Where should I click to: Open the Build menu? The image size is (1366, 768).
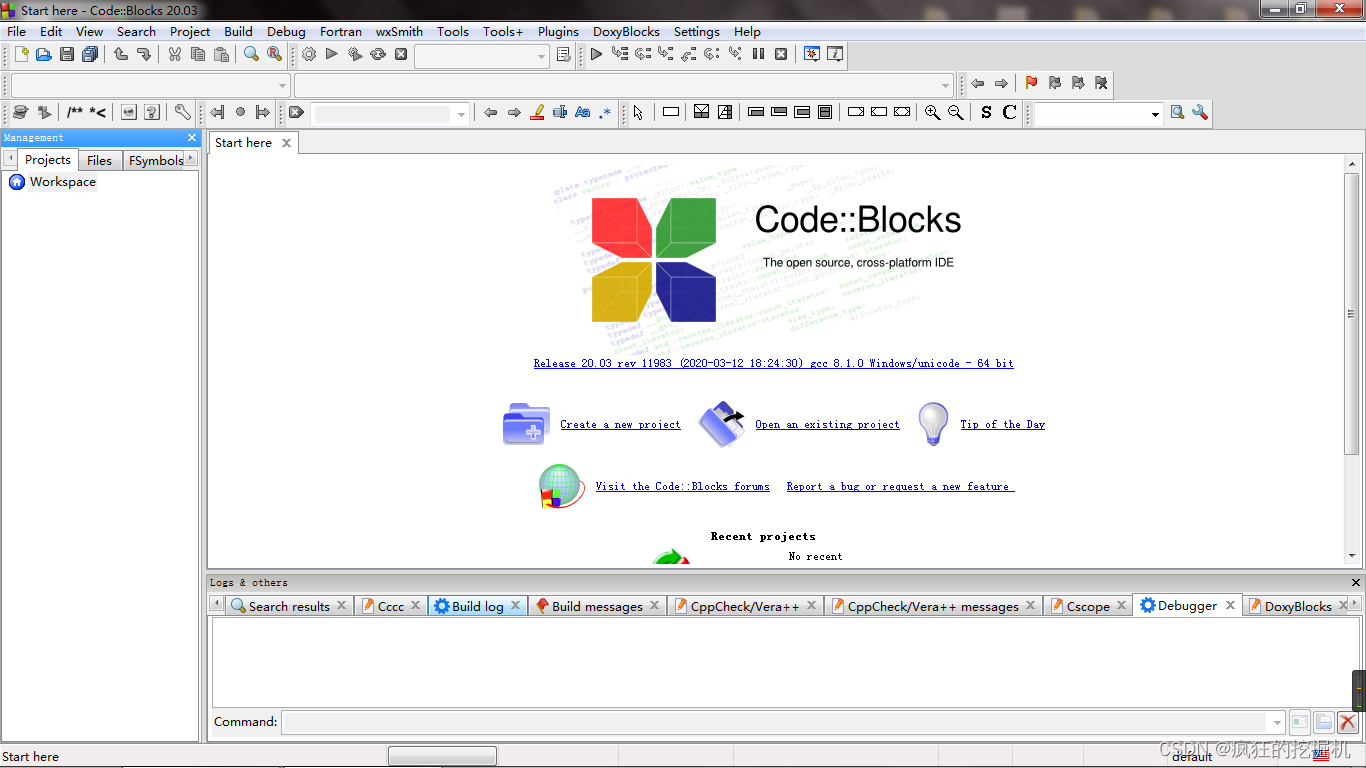pyautogui.click(x=238, y=31)
